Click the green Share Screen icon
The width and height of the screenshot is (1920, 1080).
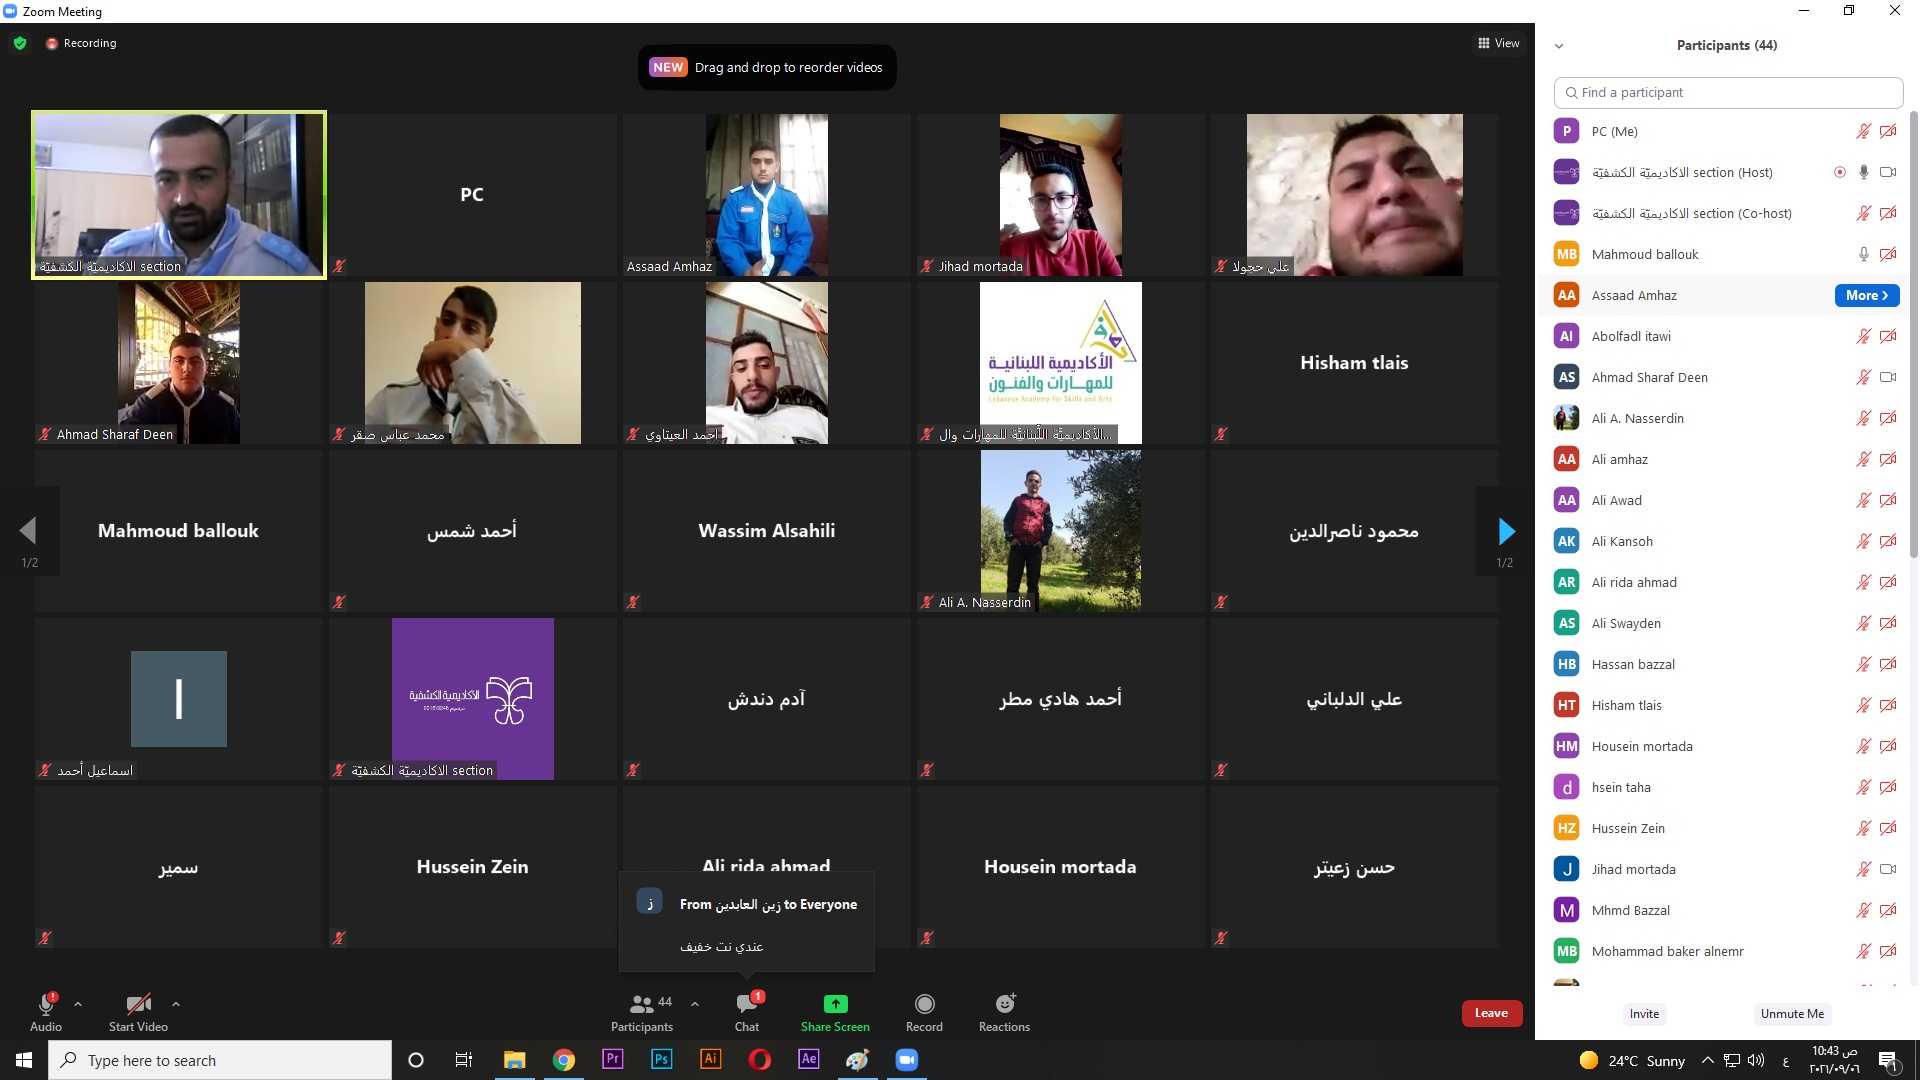tap(835, 1004)
